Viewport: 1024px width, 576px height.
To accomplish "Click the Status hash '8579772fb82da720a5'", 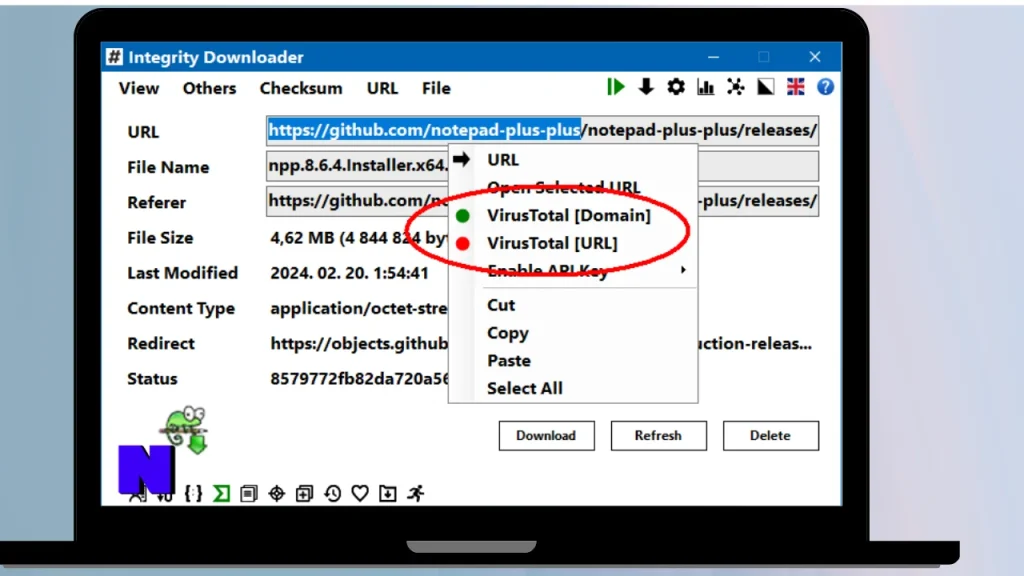I will tap(359, 379).
